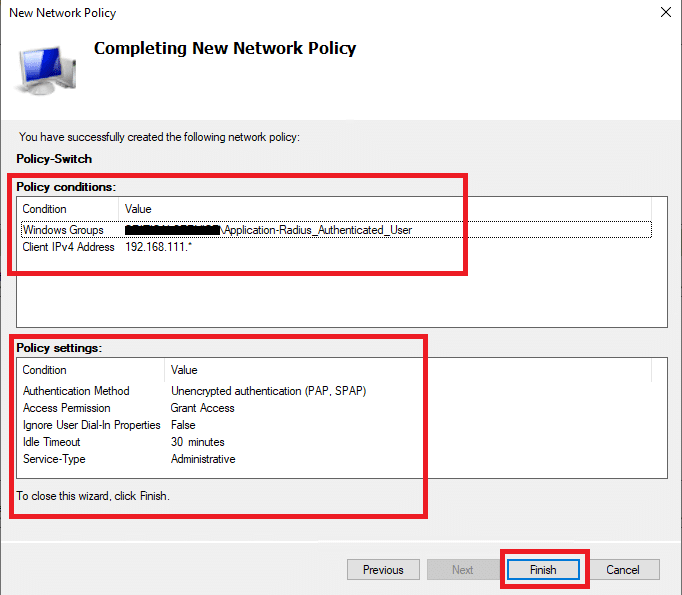Click the grayed-out Next button
The image size is (682, 595).
(462, 570)
